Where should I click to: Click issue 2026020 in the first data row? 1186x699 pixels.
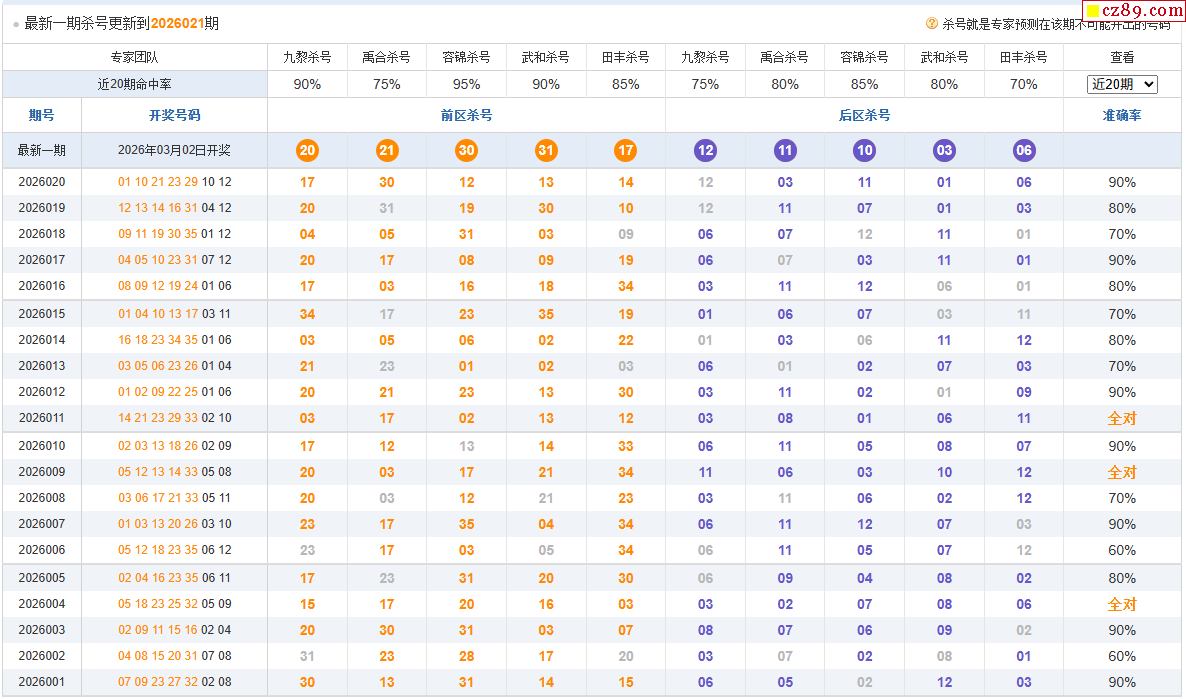pos(42,182)
